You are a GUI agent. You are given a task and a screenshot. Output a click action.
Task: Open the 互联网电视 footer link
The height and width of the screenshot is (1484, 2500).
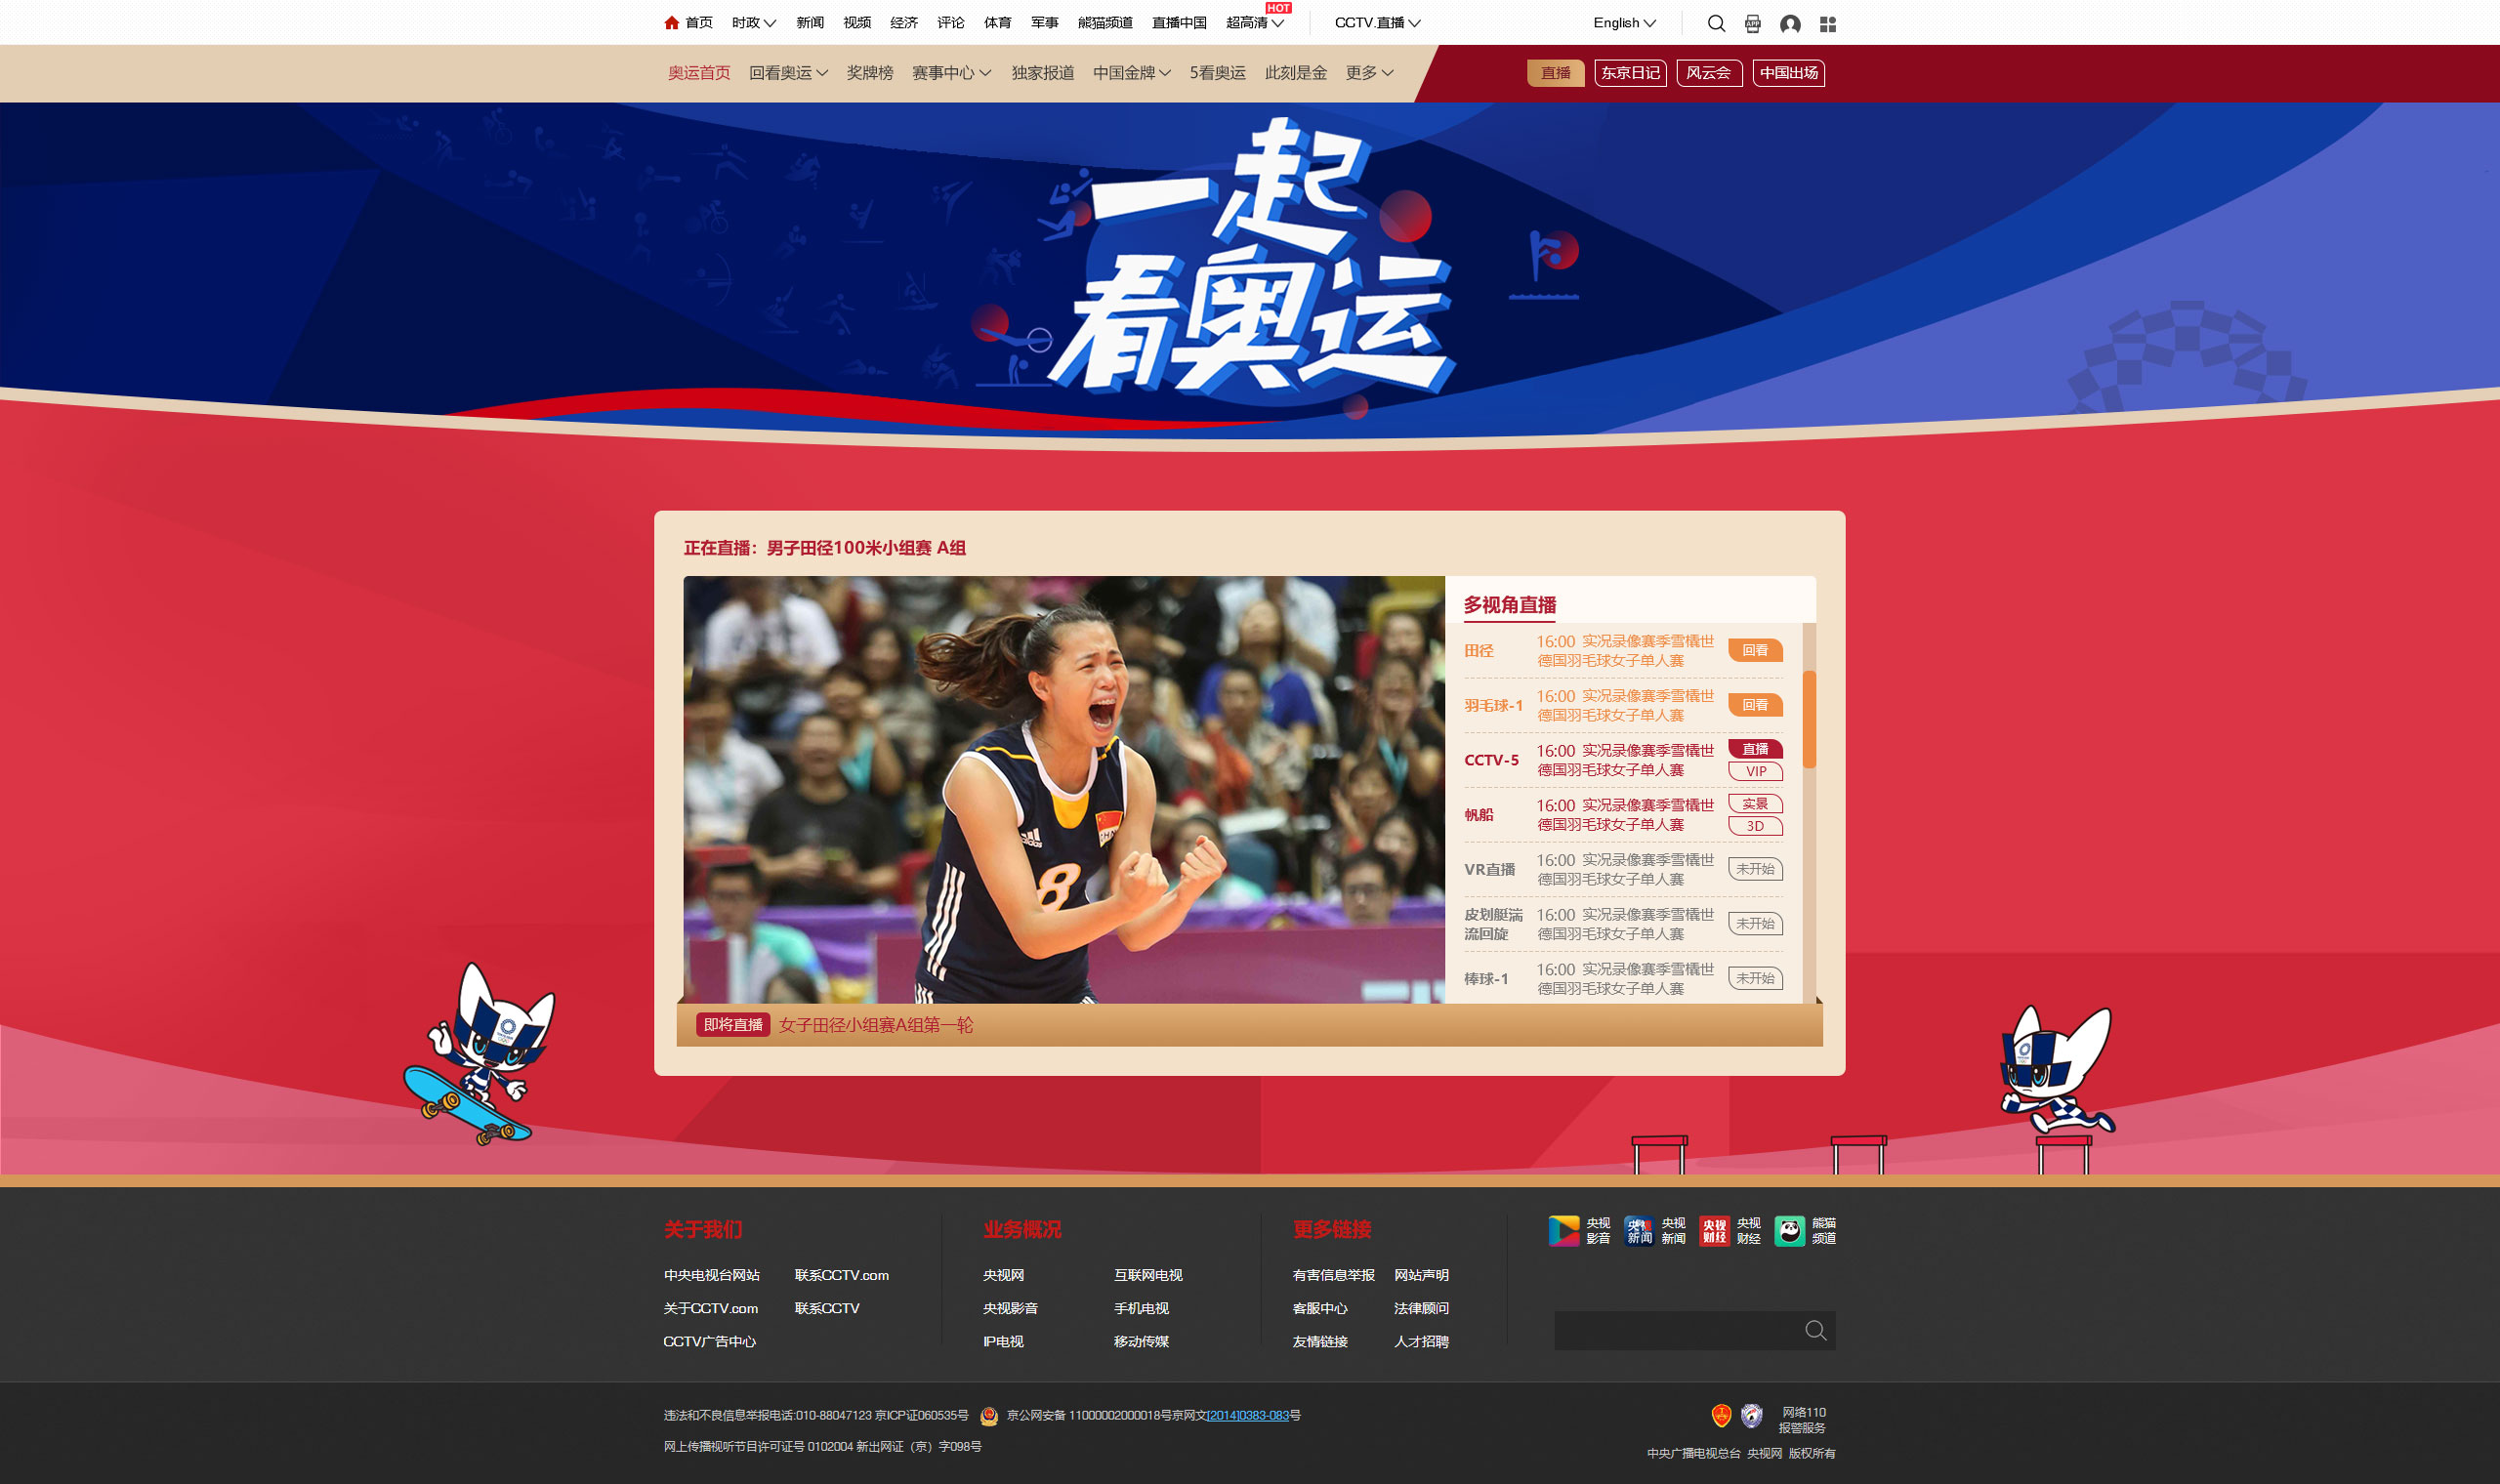point(1148,1275)
